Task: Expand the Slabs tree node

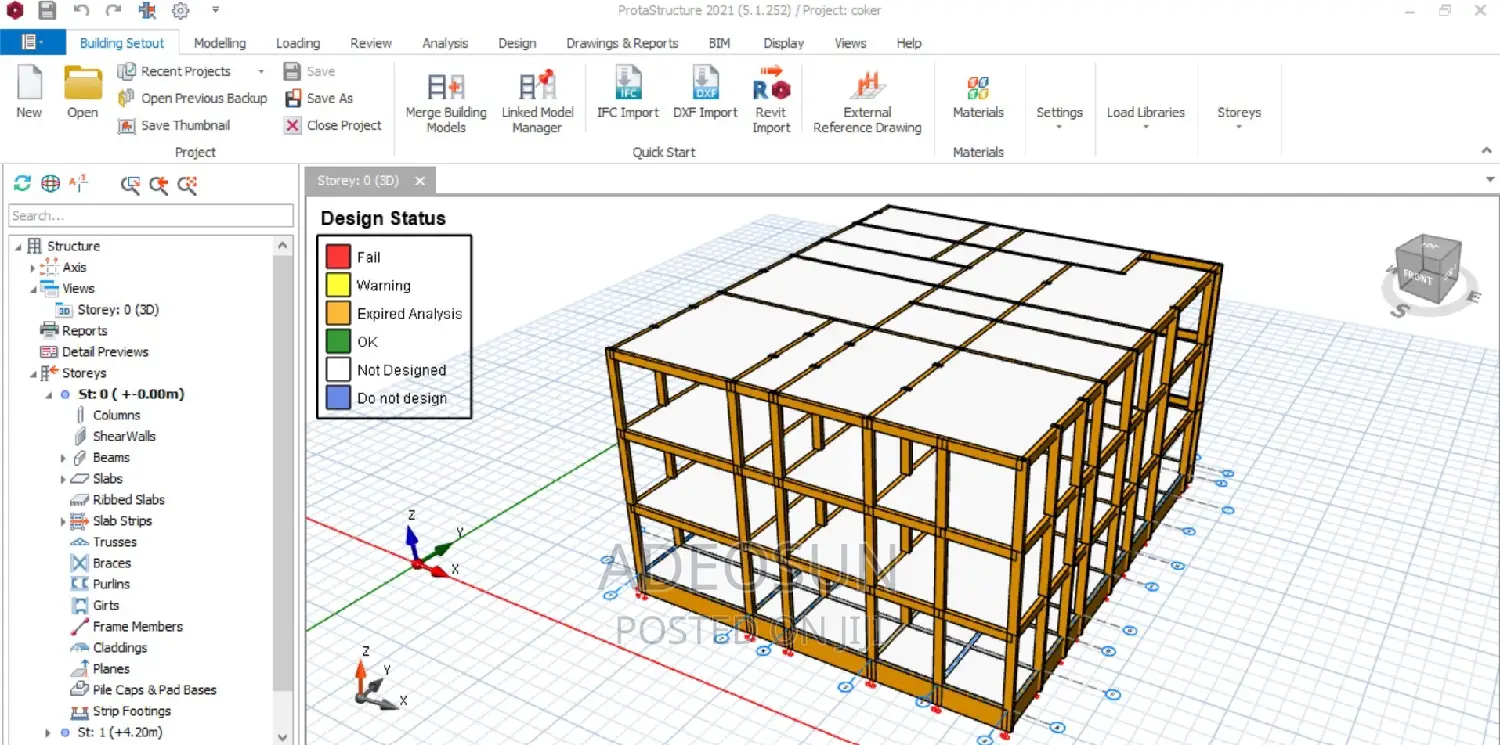Action: (x=62, y=480)
